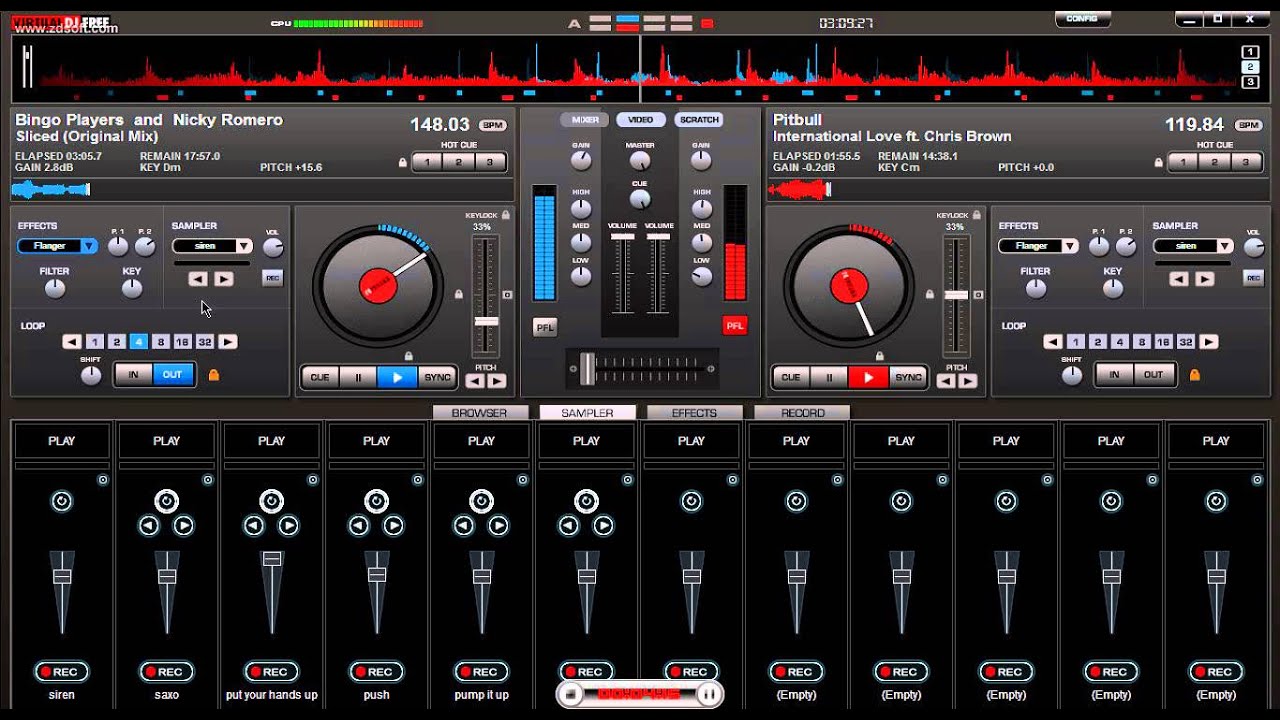Screen dimensions: 1280x720
Task: Click right deck sampler REC button
Action: coord(1253,278)
